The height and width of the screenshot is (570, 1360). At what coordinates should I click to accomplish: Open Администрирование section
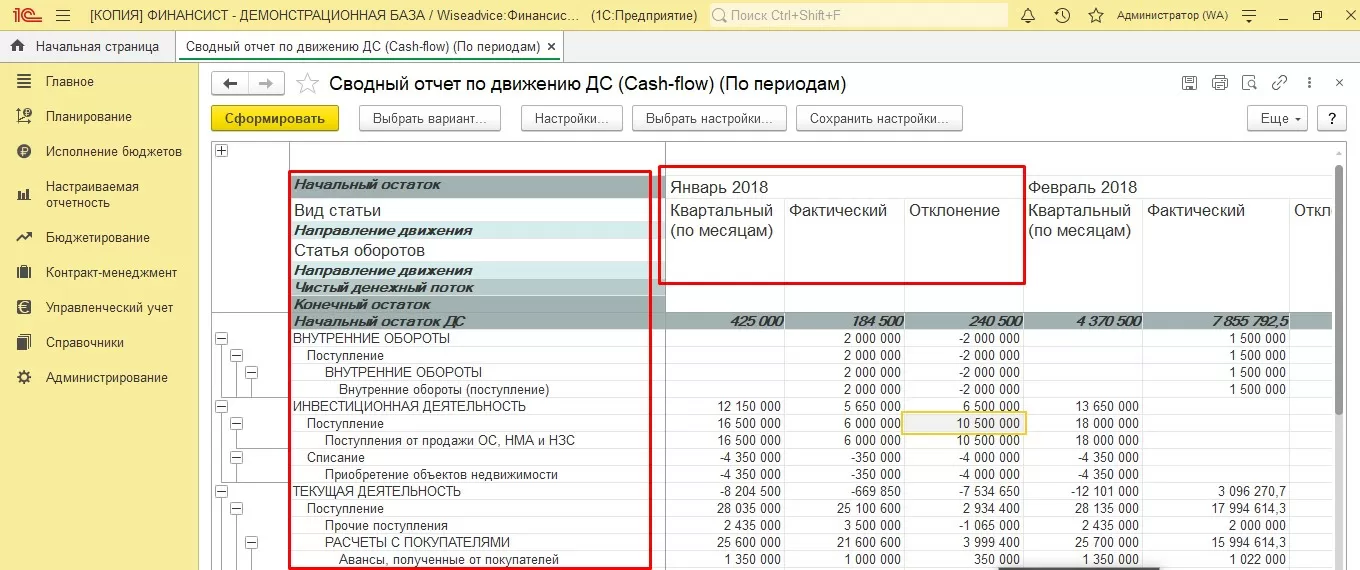pos(106,377)
